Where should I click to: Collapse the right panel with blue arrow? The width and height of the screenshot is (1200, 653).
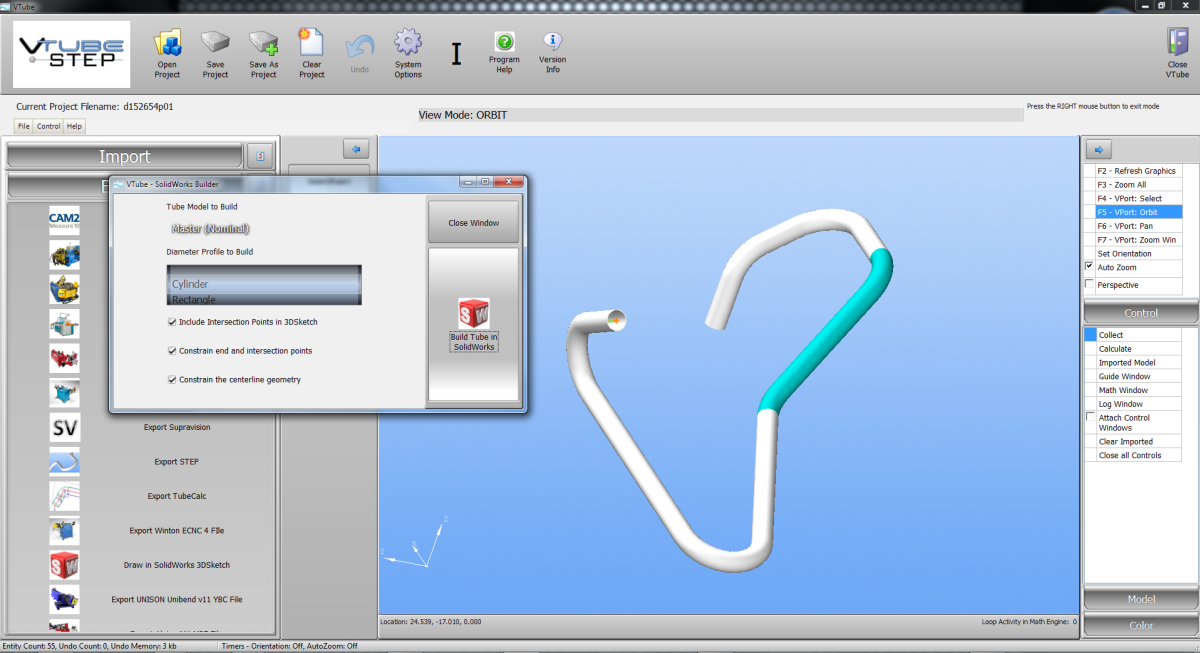point(1098,150)
